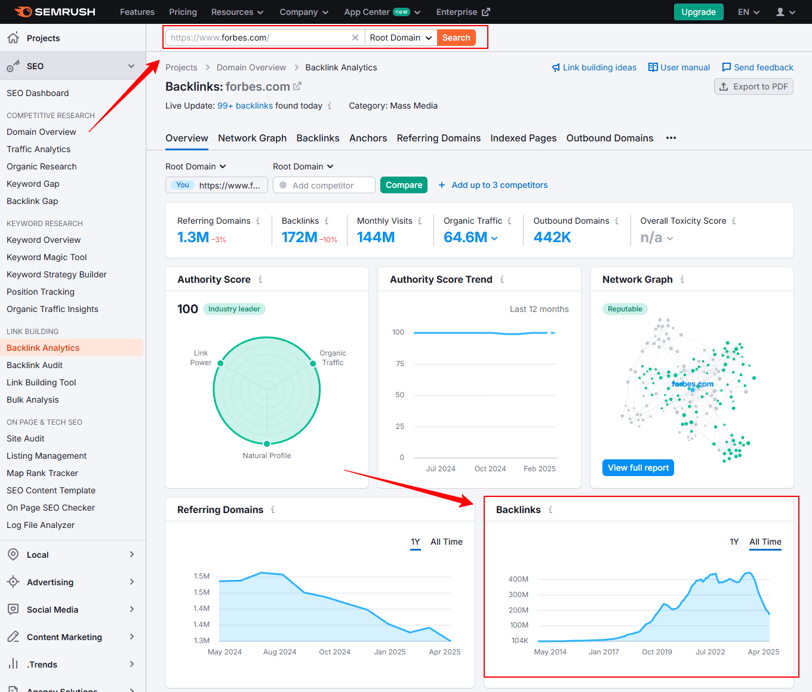812x692 pixels.
Task: Switch to the Network Graph tab
Action: point(252,138)
